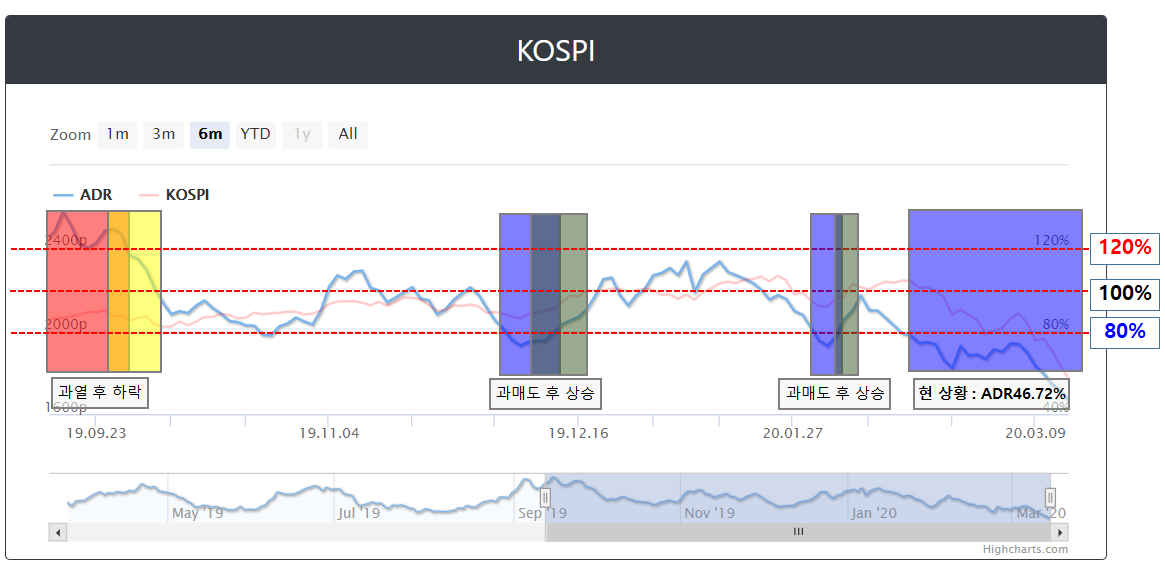Click the 2400p axis label
The width and height of the screenshot is (1165, 575).
[x=66, y=240]
